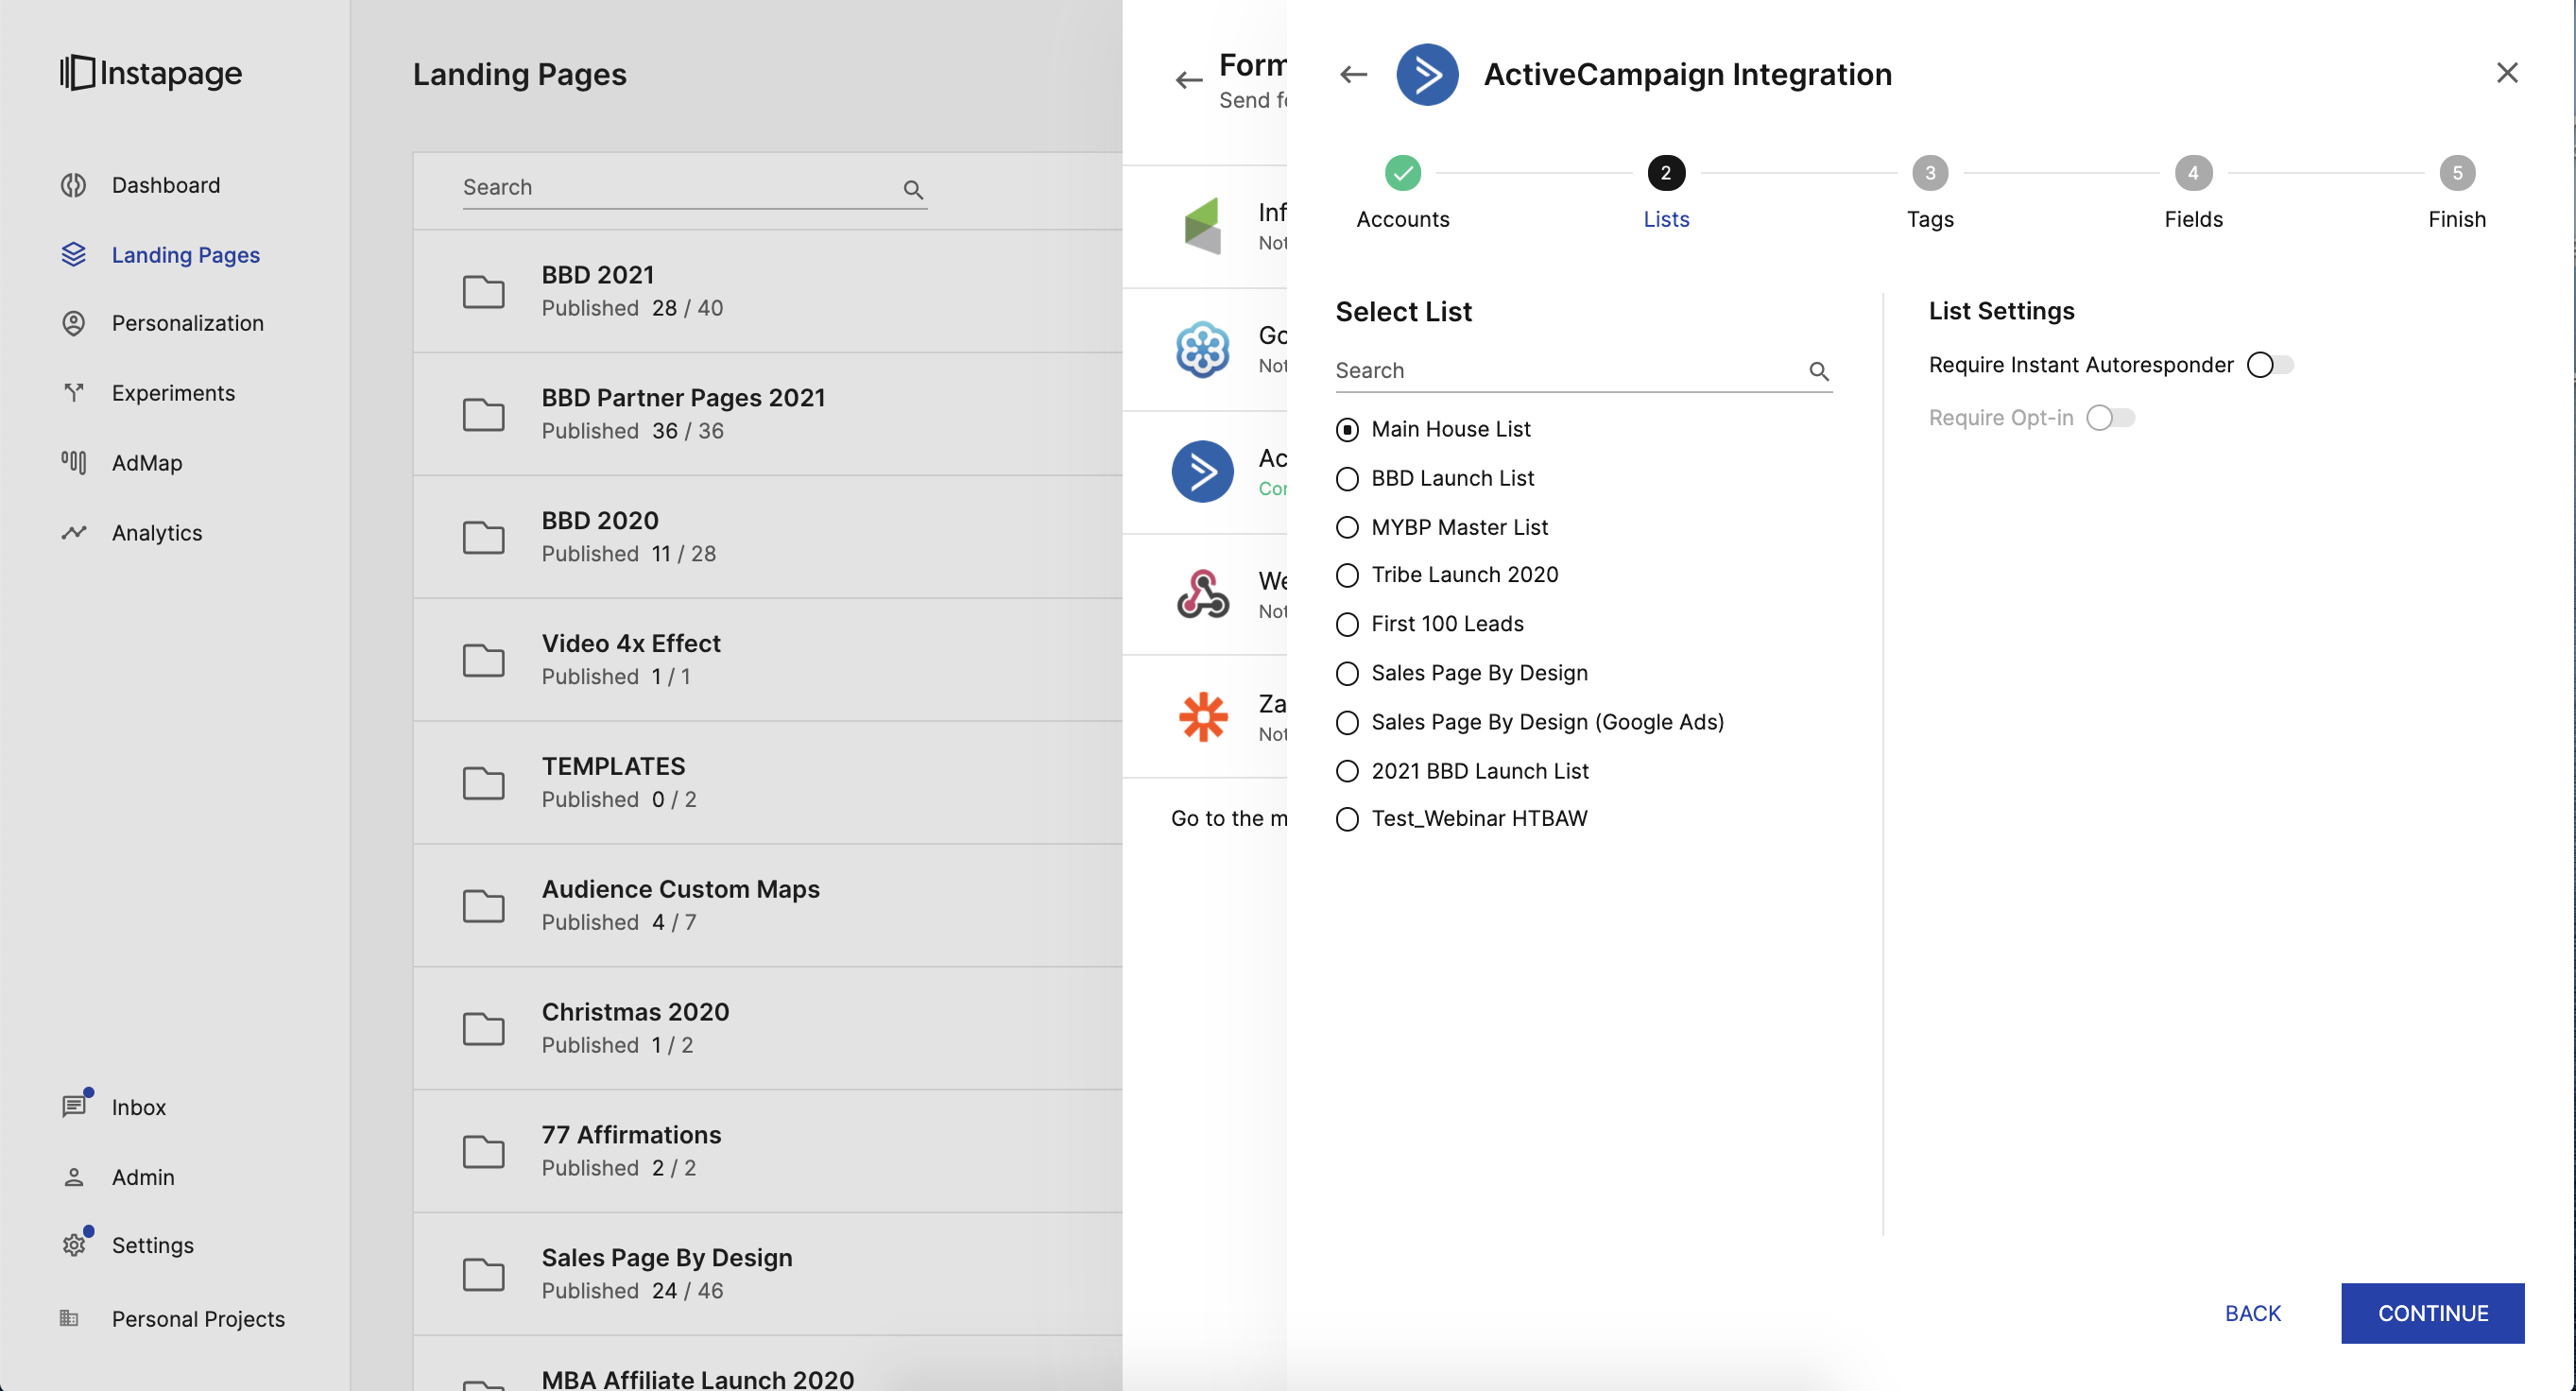Screen dimensions: 2576x1391
Task: Close the ActiveCampaign Integration dialog
Action: point(2507,73)
